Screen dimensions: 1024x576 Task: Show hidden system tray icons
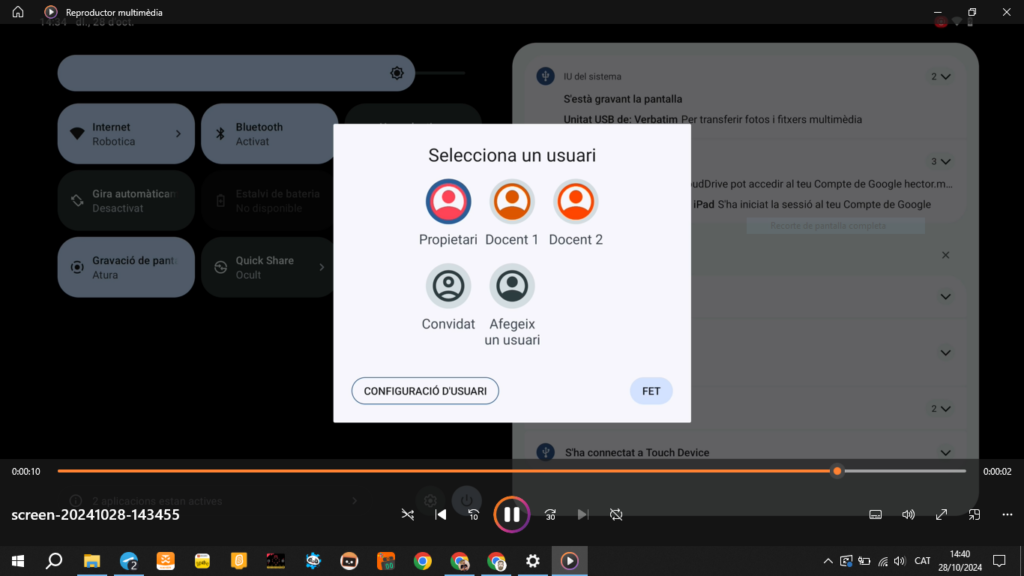pyautogui.click(x=827, y=561)
